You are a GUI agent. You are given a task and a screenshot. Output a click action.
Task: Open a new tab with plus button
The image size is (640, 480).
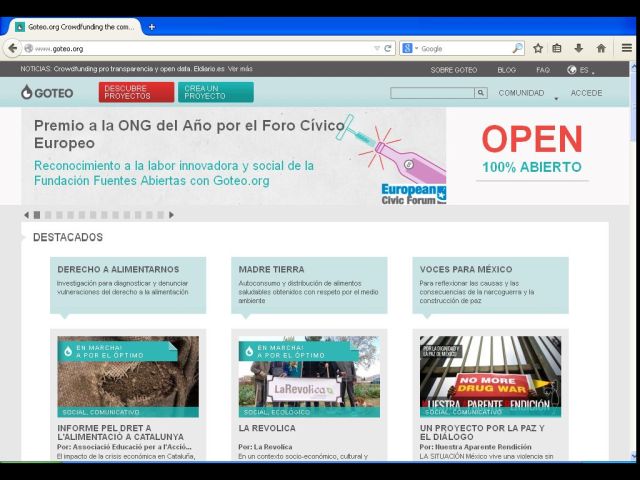pyautogui.click(x=152, y=27)
